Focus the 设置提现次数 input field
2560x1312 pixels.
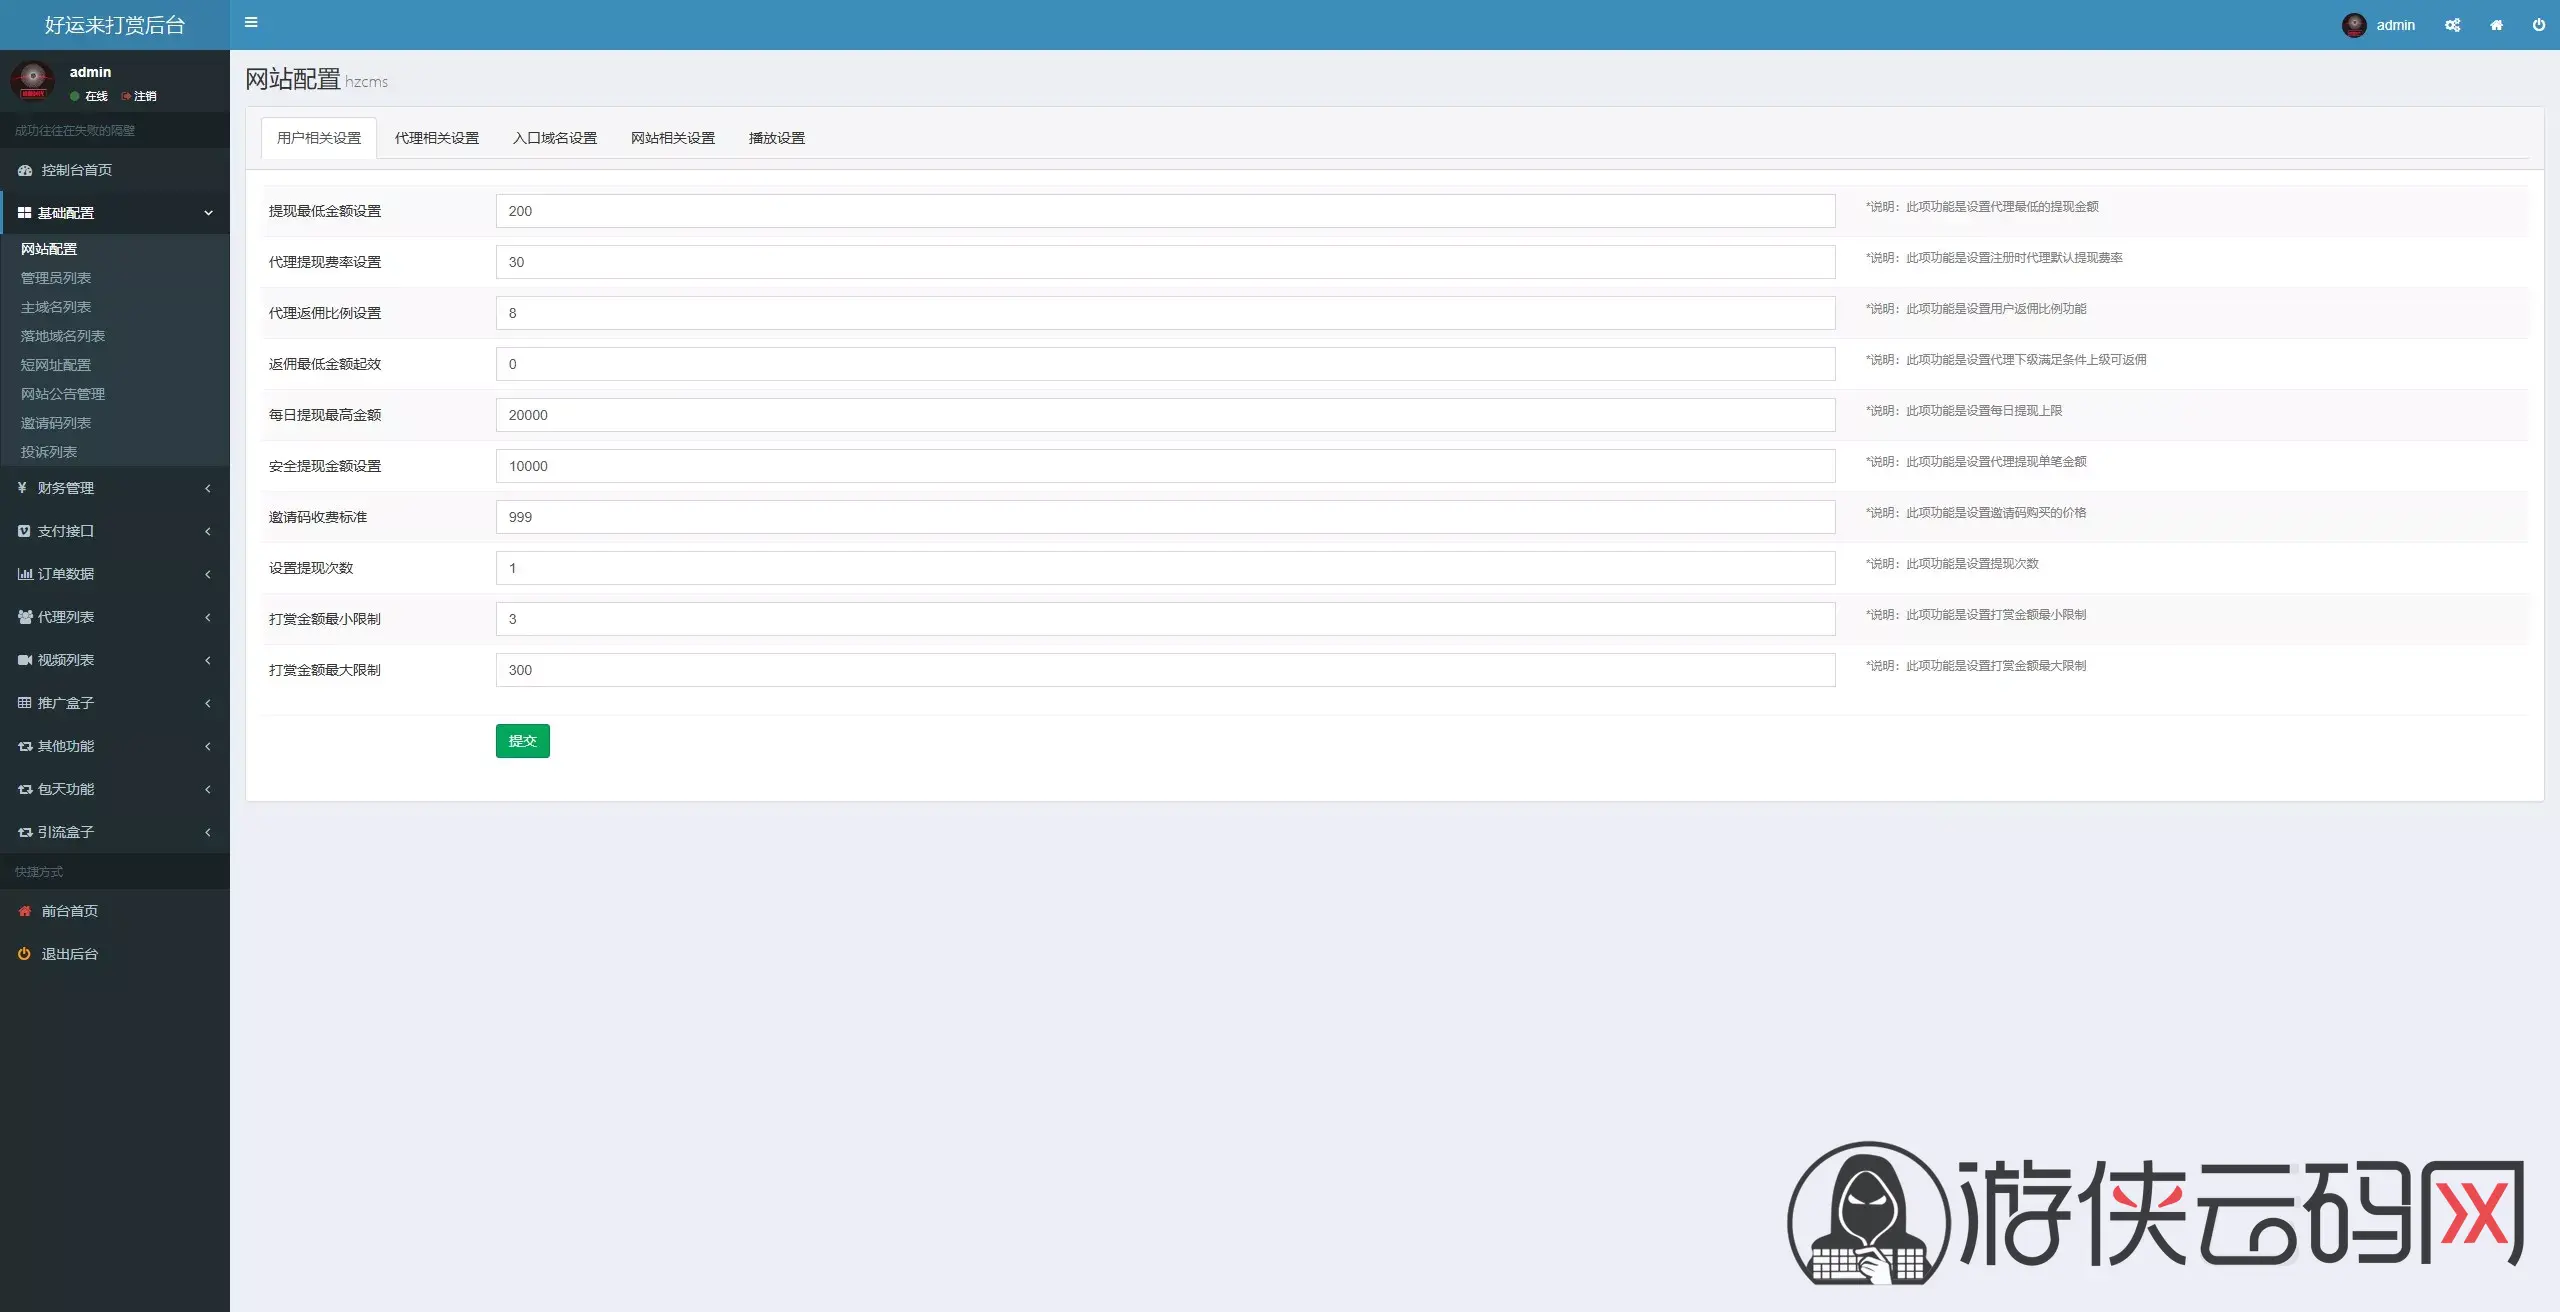tap(1165, 568)
